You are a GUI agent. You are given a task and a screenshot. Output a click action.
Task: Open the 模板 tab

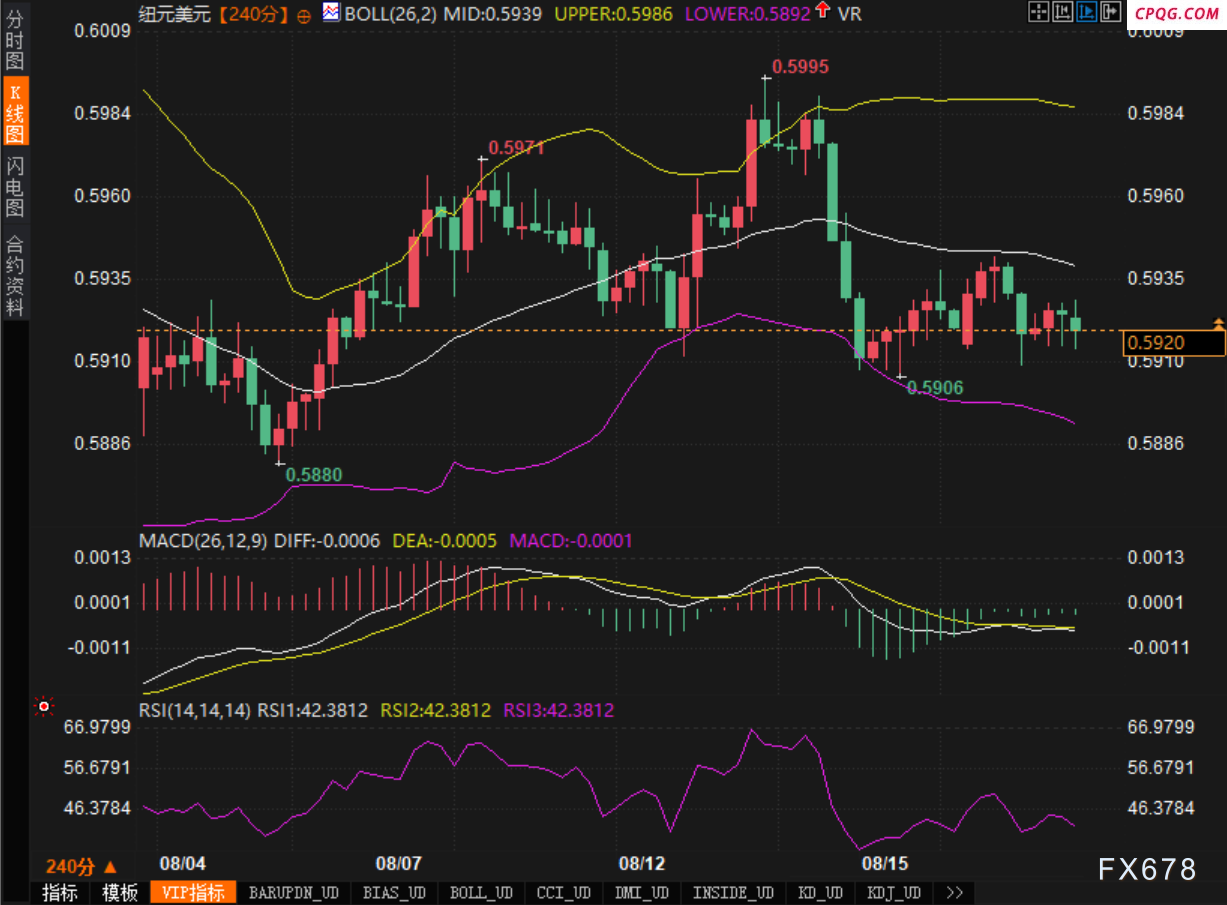click(x=119, y=893)
